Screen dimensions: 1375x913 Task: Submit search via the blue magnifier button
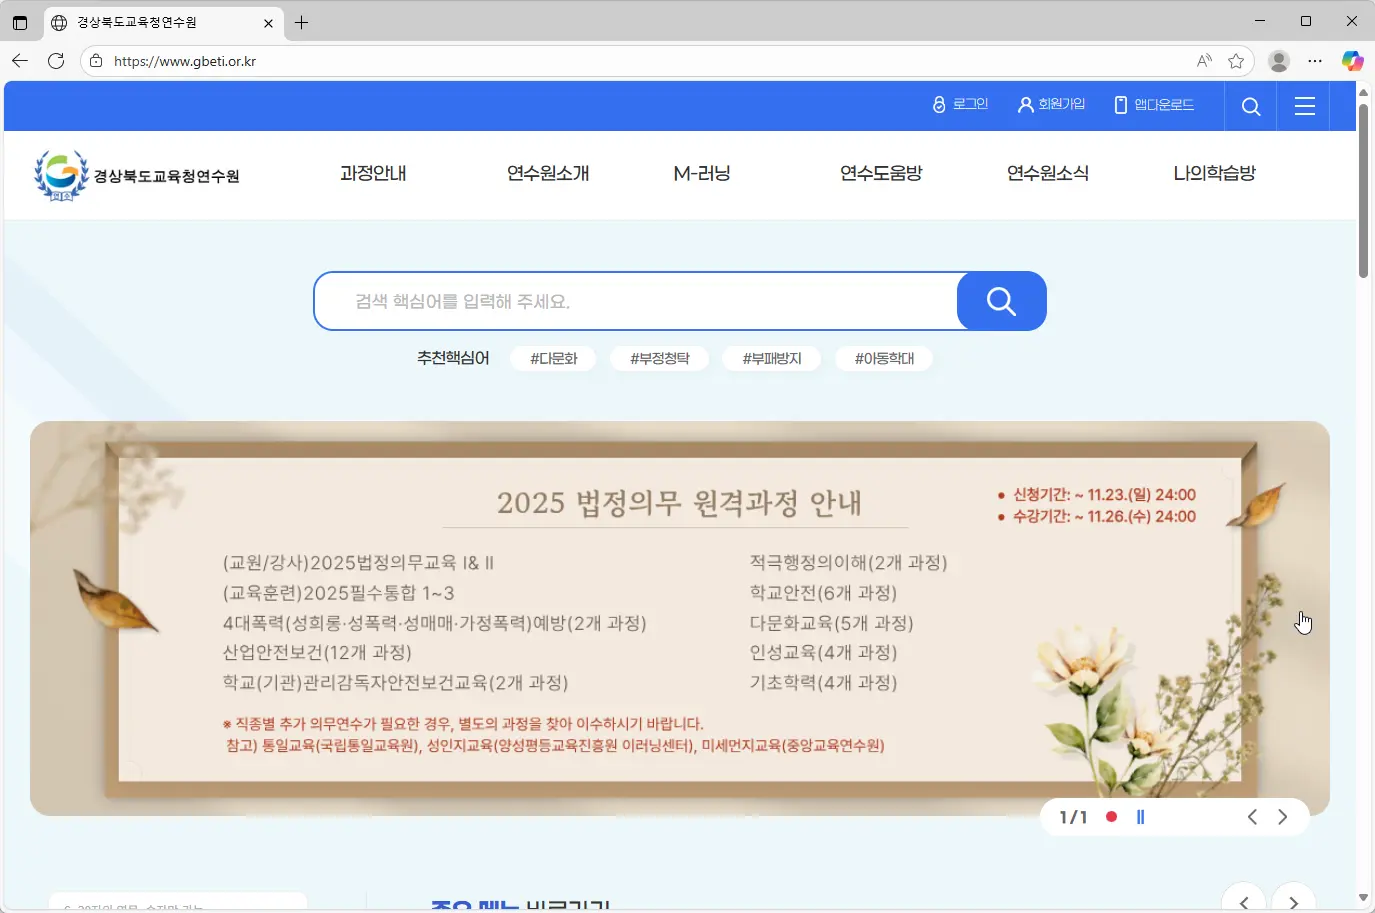point(1000,300)
